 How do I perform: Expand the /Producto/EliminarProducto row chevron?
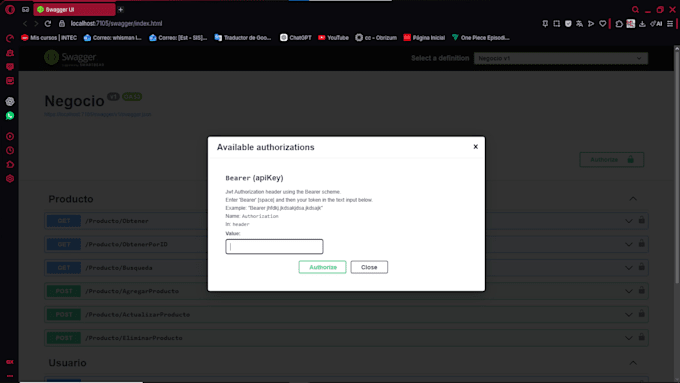click(628, 338)
